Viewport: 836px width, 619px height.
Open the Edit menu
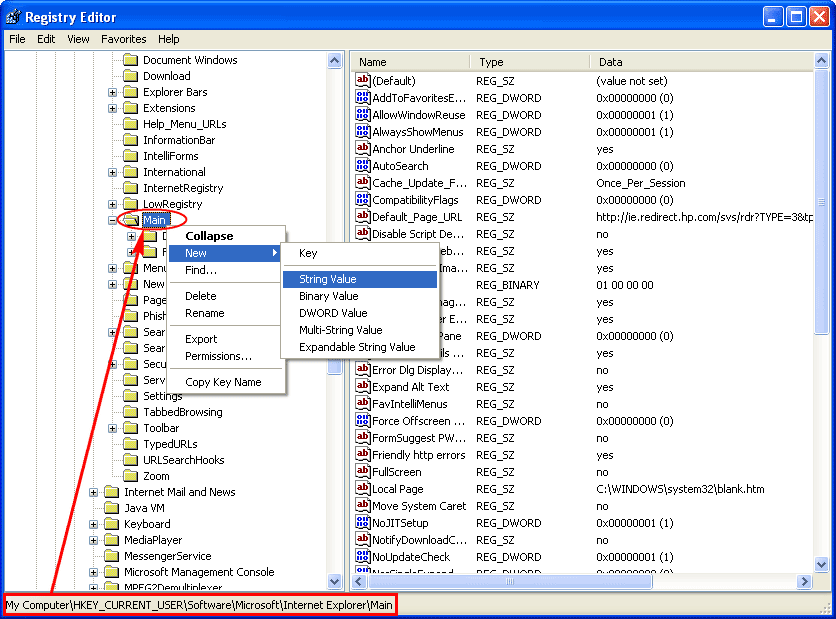click(x=46, y=39)
